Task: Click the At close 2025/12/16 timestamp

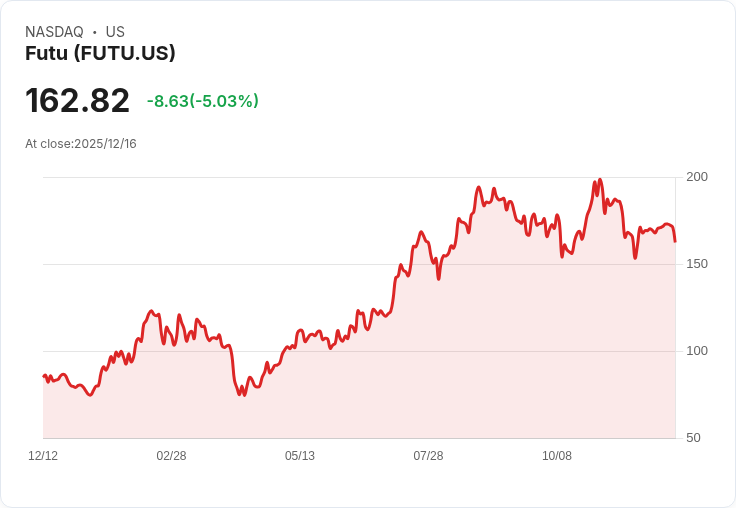Action: [81, 144]
